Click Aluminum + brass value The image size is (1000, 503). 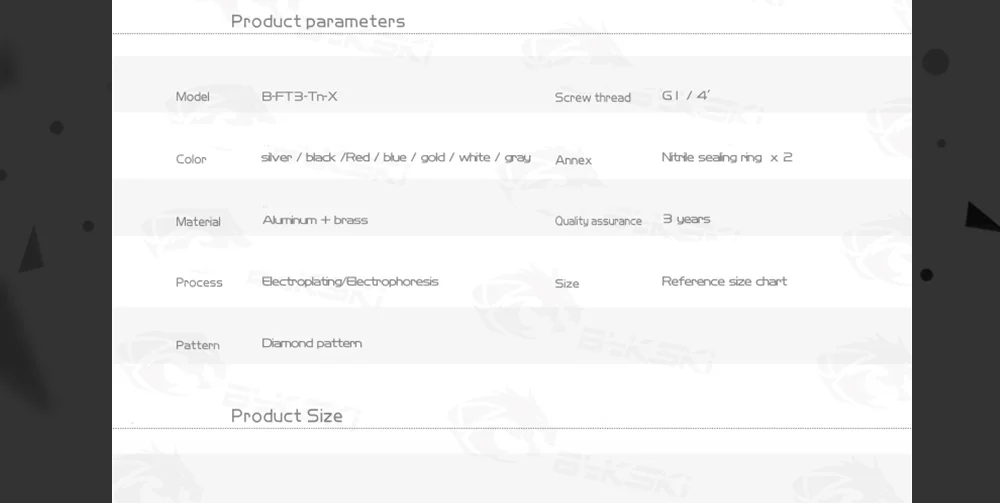[315, 220]
